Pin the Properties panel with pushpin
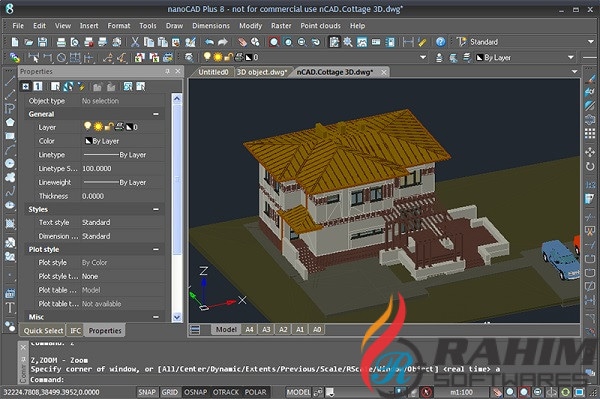 click(x=167, y=72)
